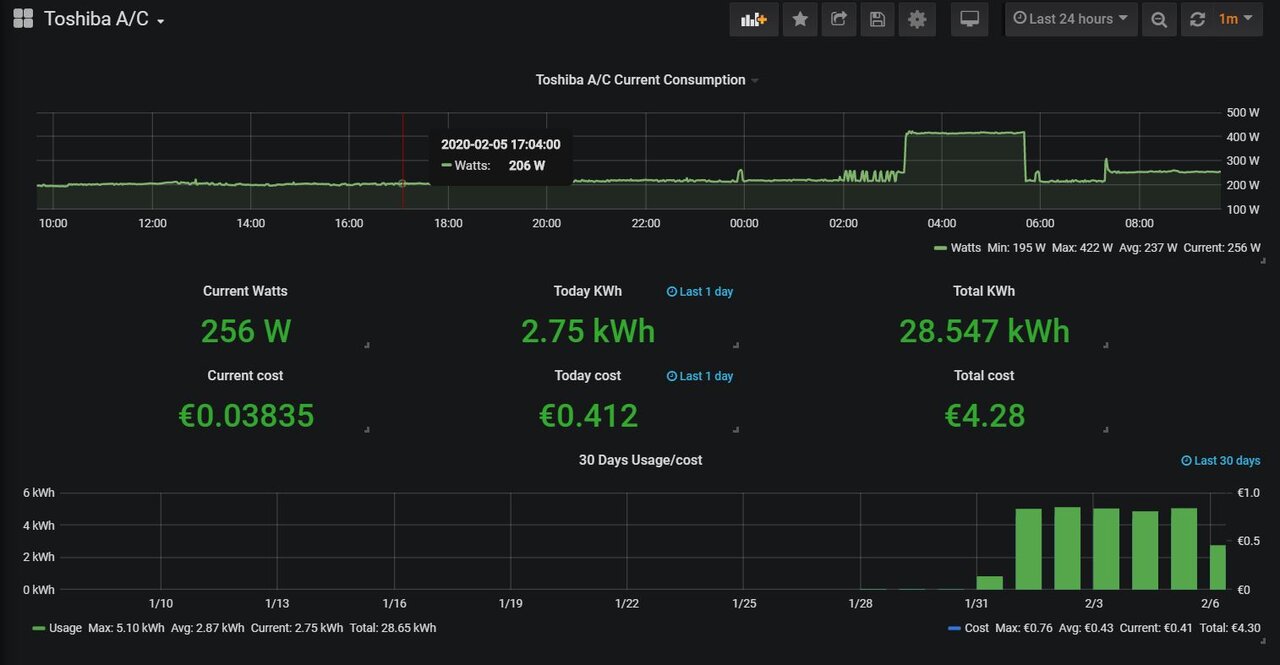This screenshot has width=1280, height=665.
Task: Open the 1m refresh interval dropdown
Action: [x=1236, y=19]
